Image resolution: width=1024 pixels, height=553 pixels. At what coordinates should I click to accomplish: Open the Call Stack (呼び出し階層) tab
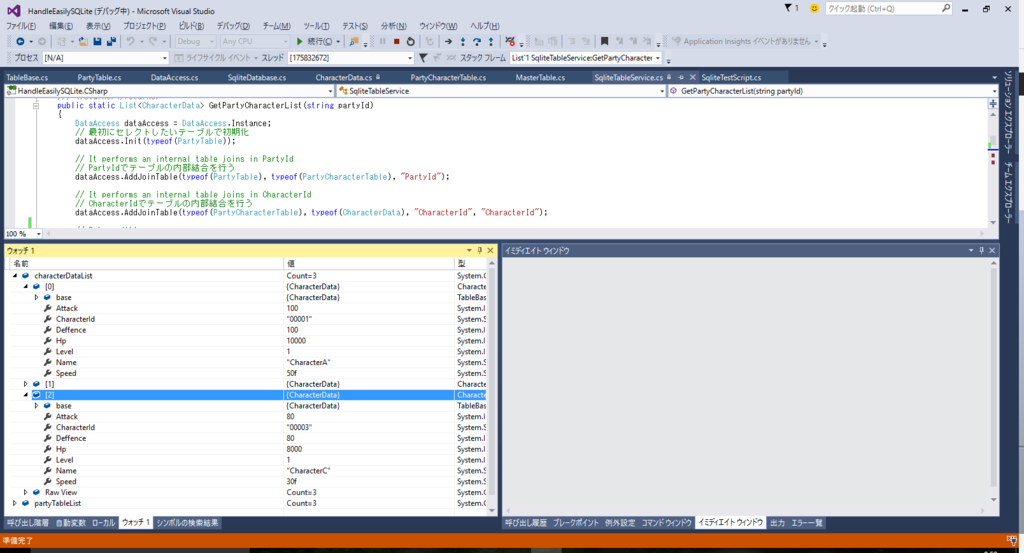pyautogui.click(x=27, y=522)
